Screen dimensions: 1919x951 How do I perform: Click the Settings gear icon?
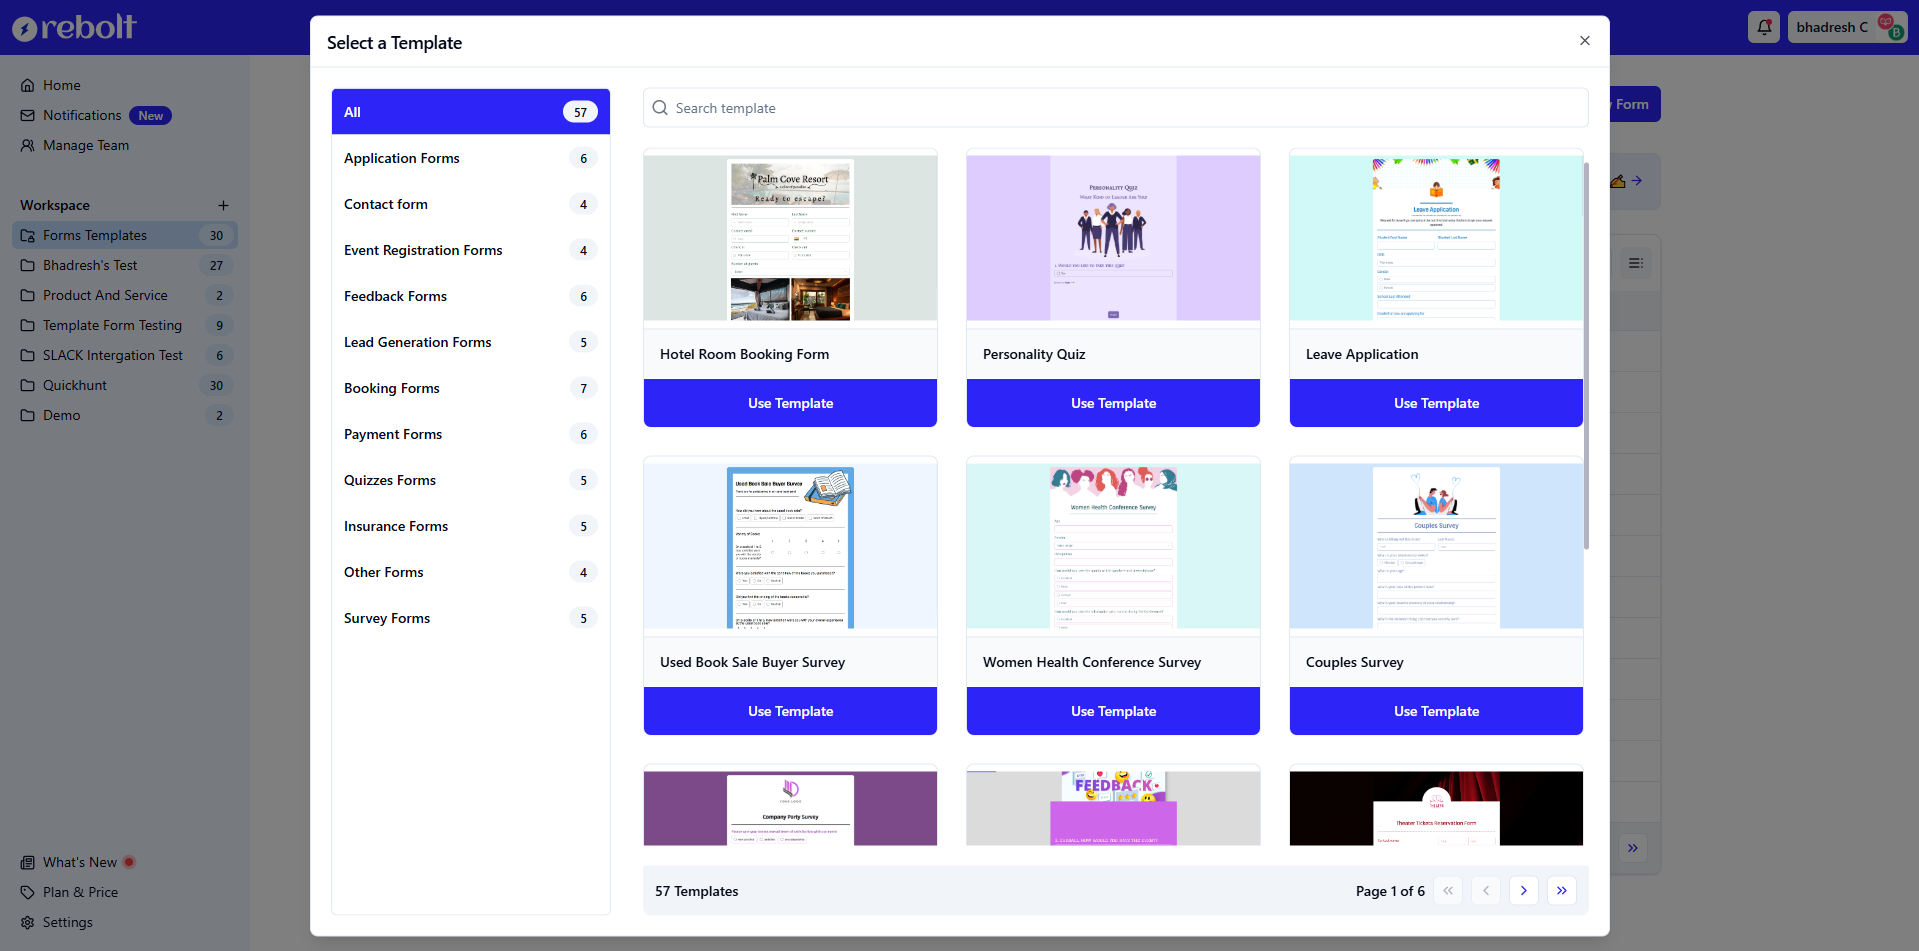(x=28, y=923)
